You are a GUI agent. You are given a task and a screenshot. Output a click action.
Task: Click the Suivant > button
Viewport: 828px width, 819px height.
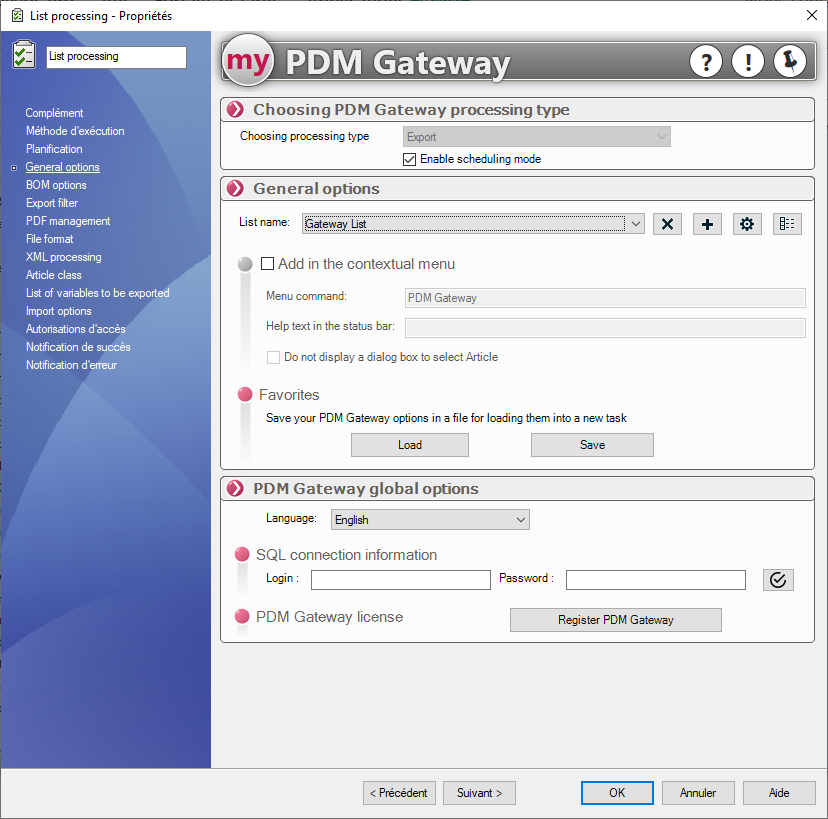click(x=479, y=793)
